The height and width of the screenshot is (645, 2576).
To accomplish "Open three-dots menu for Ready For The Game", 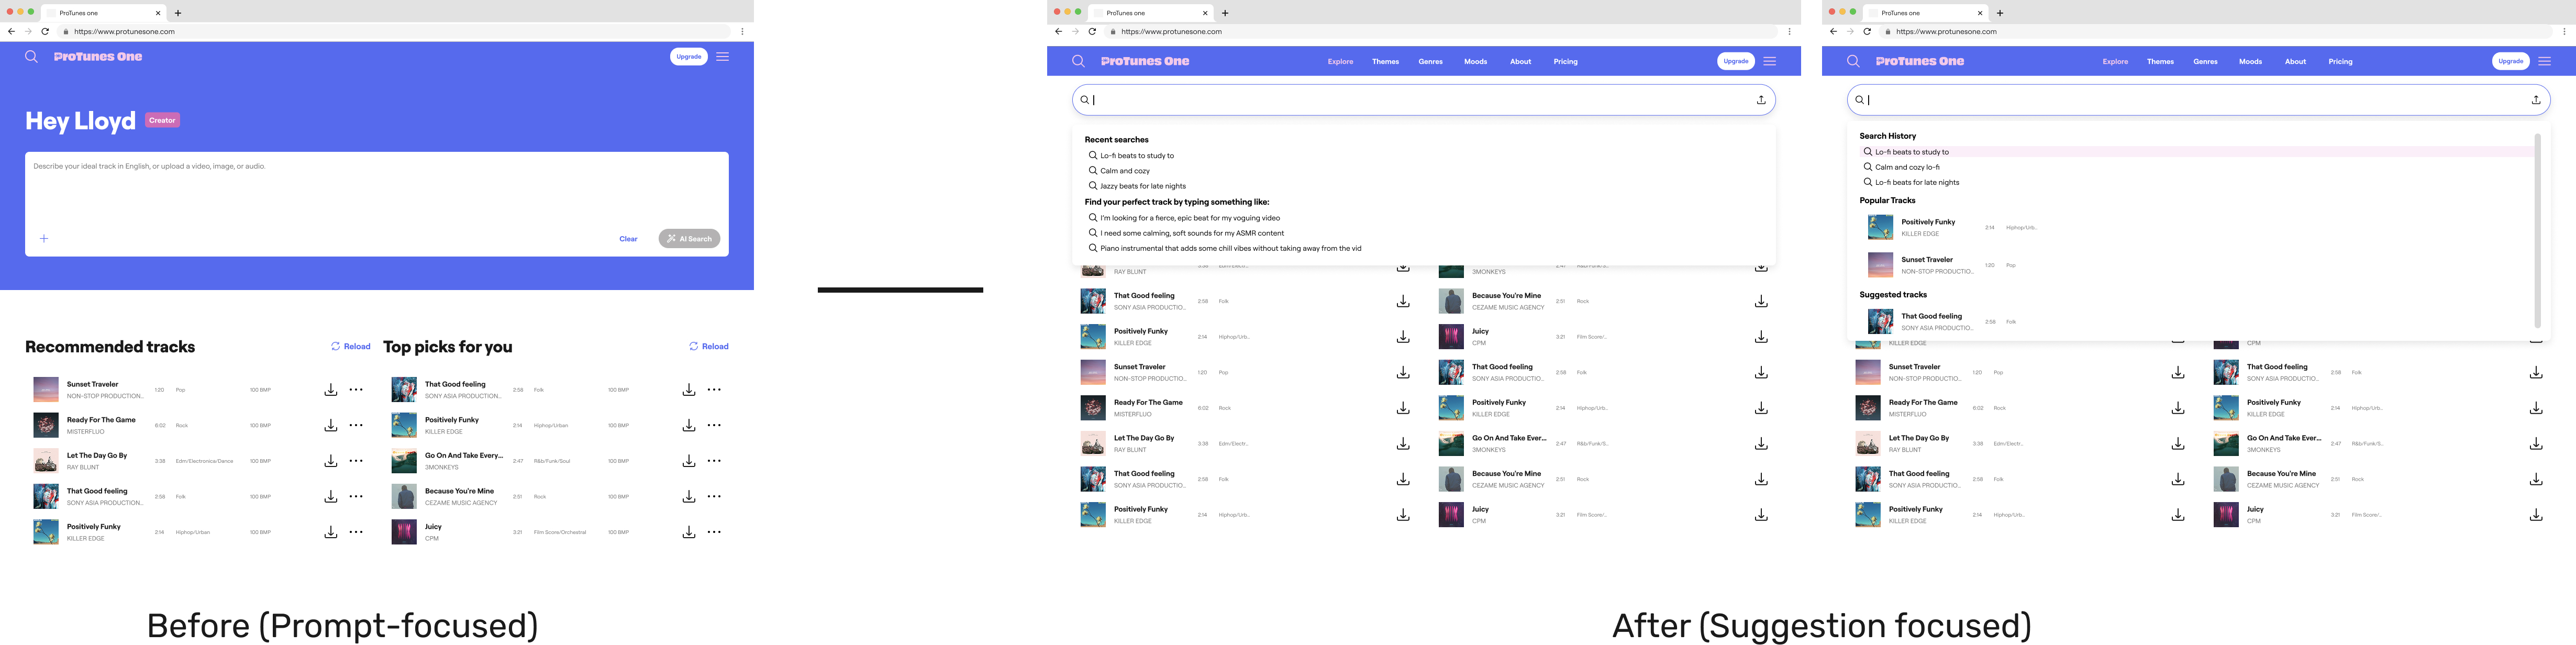I will [356, 426].
